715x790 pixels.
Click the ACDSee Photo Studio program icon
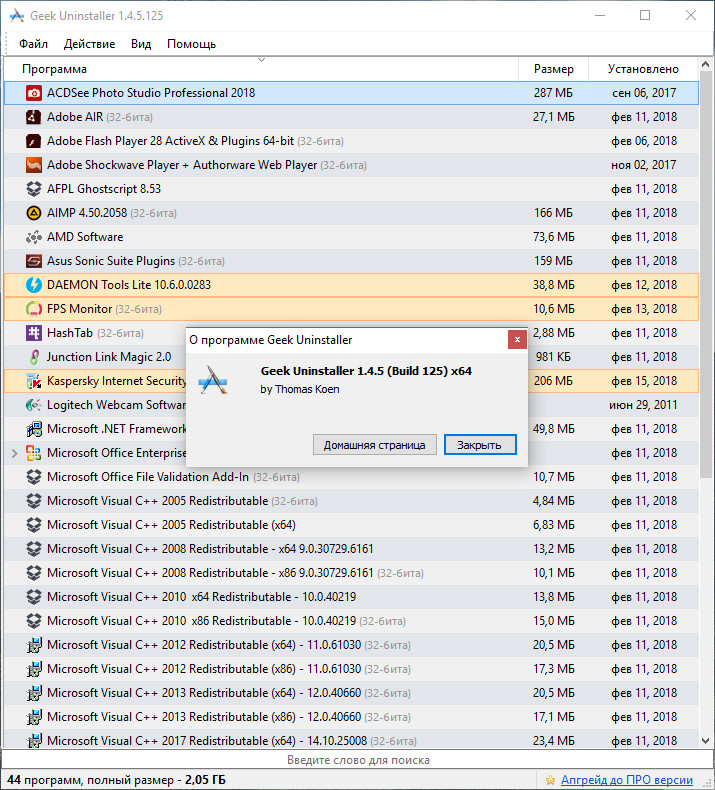click(34, 93)
